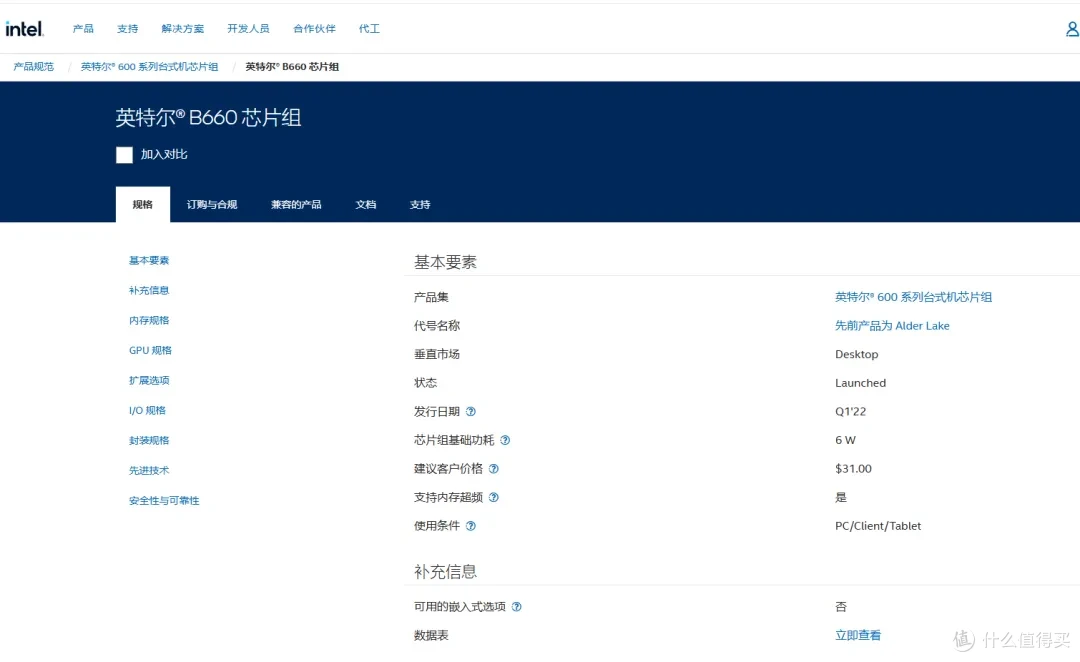Click the $31.00 price value
Image resolution: width=1080 pixels, height=662 pixels.
point(853,468)
